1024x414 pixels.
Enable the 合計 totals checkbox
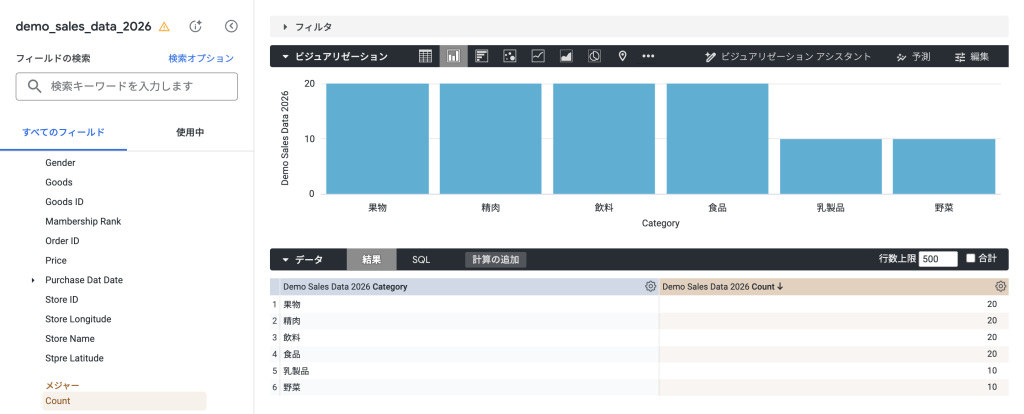pos(970,259)
